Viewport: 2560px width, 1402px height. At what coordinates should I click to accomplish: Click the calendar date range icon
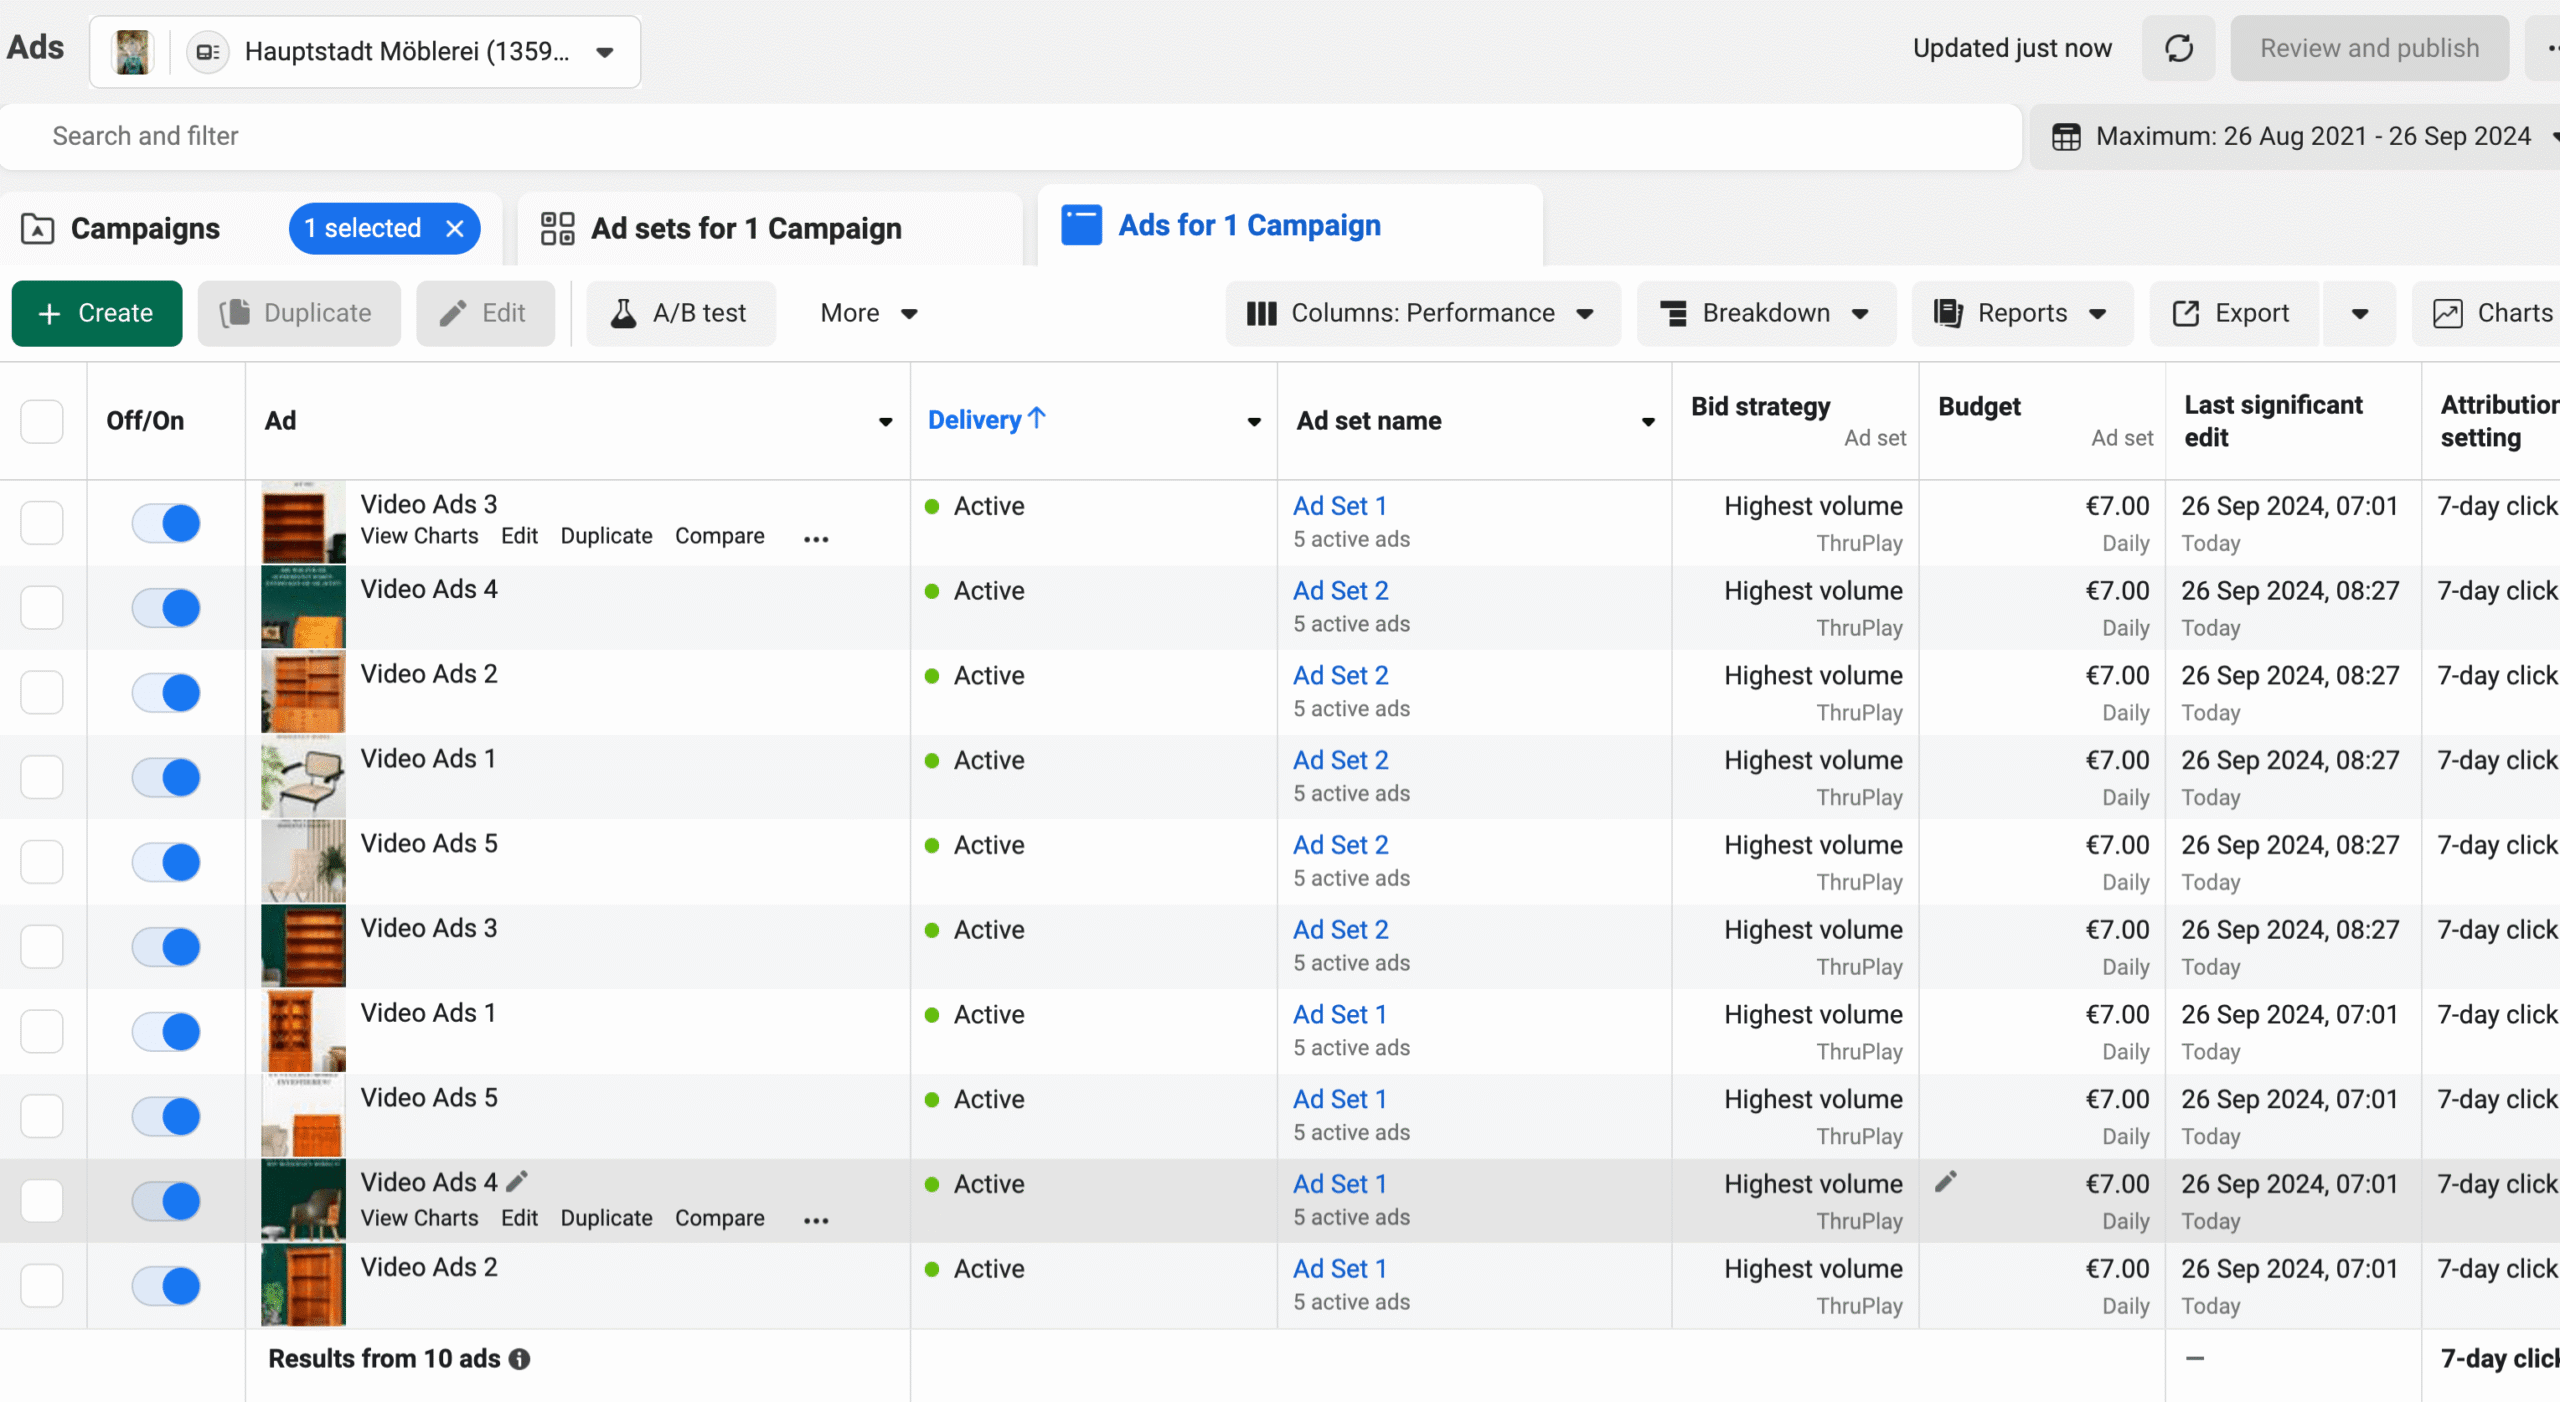tap(2066, 136)
